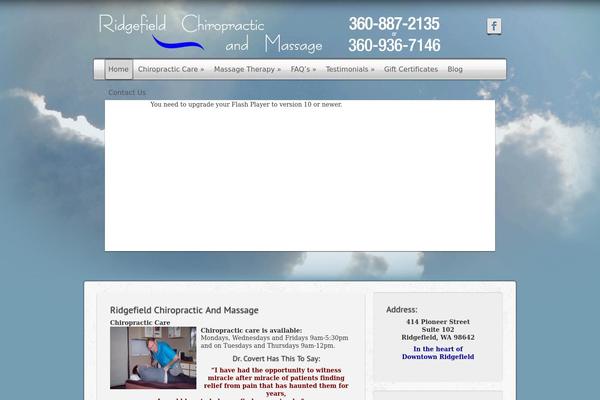This screenshot has width=600, height=400.
Task: Click the 360-887-2135 phone number
Action: [x=394, y=24]
